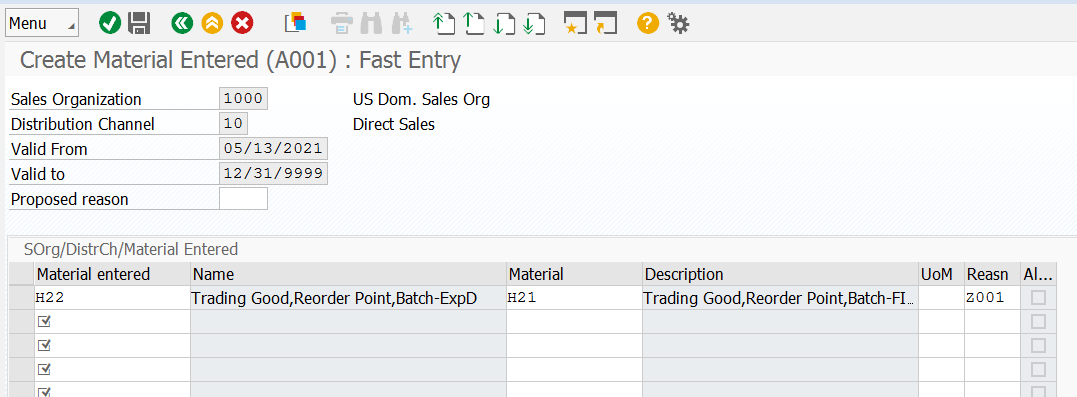Click the Proposed reason input field
Viewport: 1077px width, 397px height.
point(243,198)
